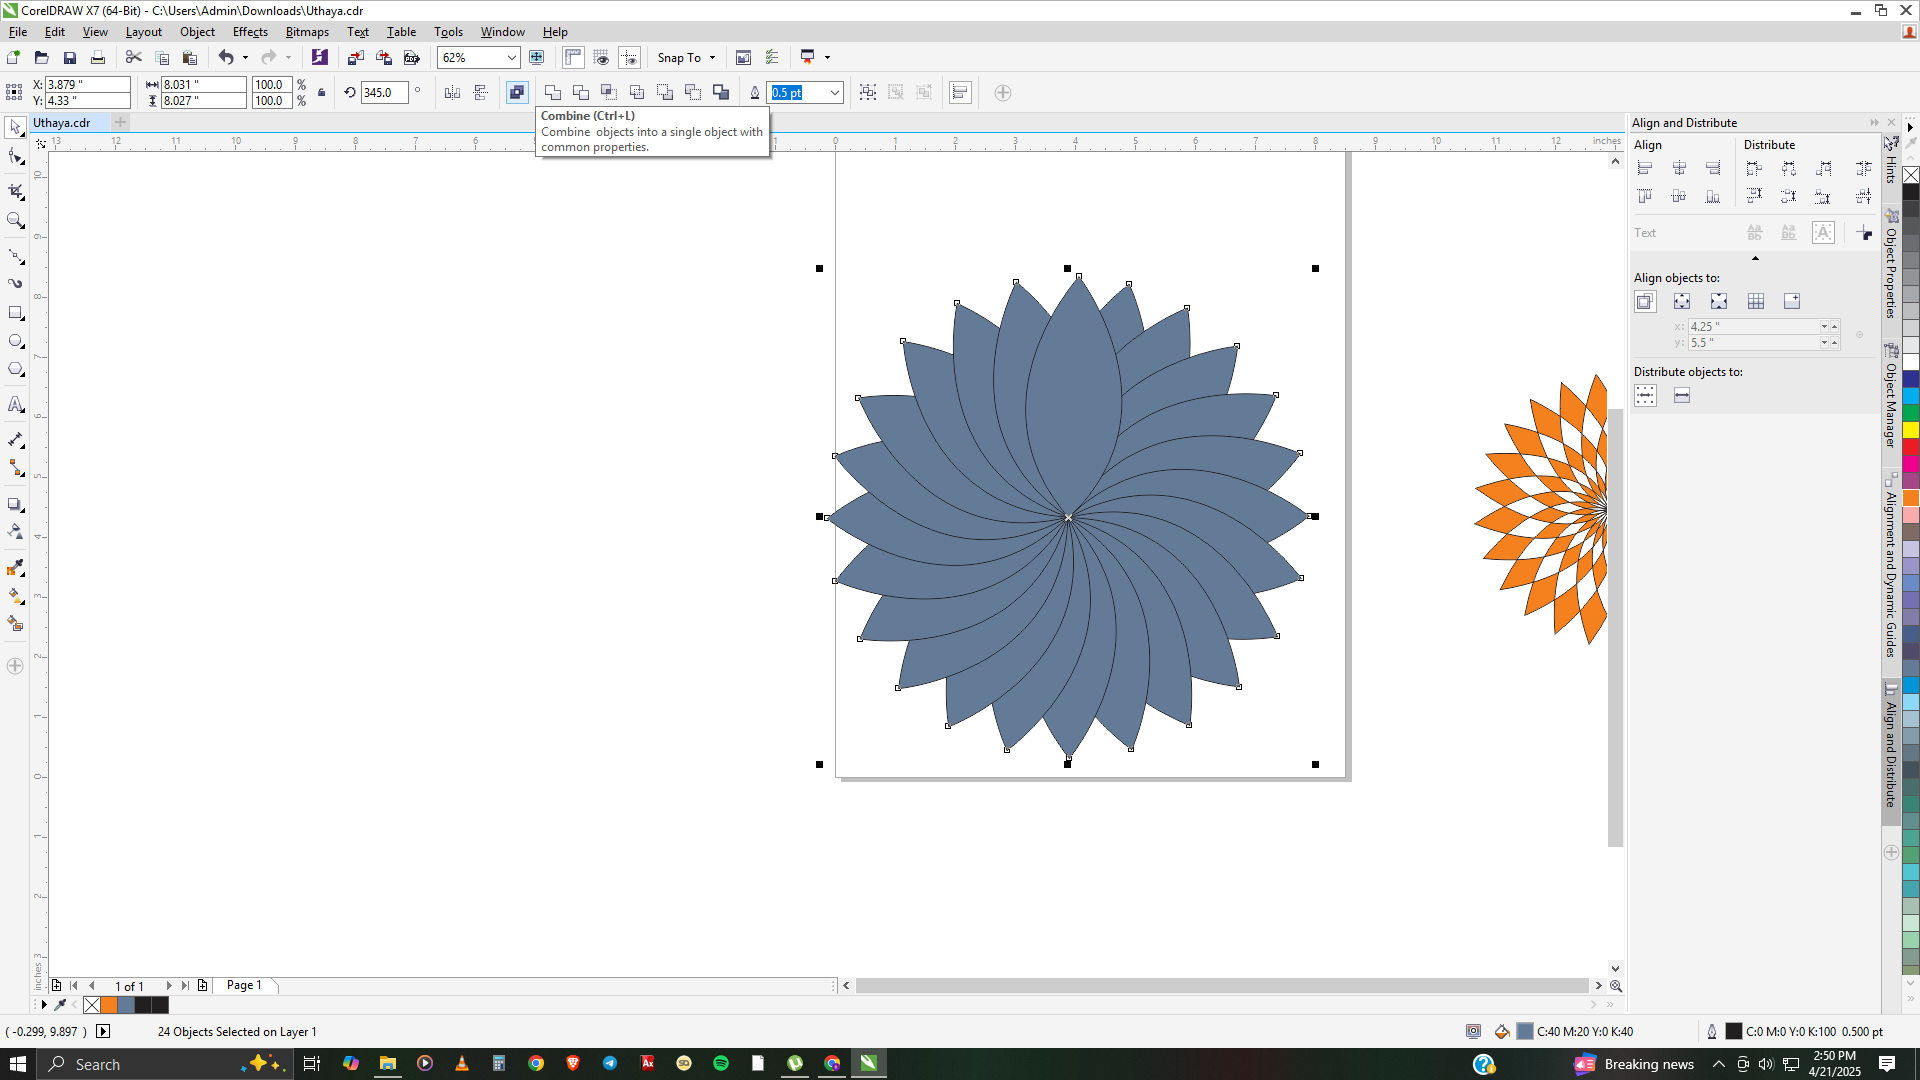Click Align center horizontally icon
This screenshot has width=1920, height=1080.
pos(1679,169)
